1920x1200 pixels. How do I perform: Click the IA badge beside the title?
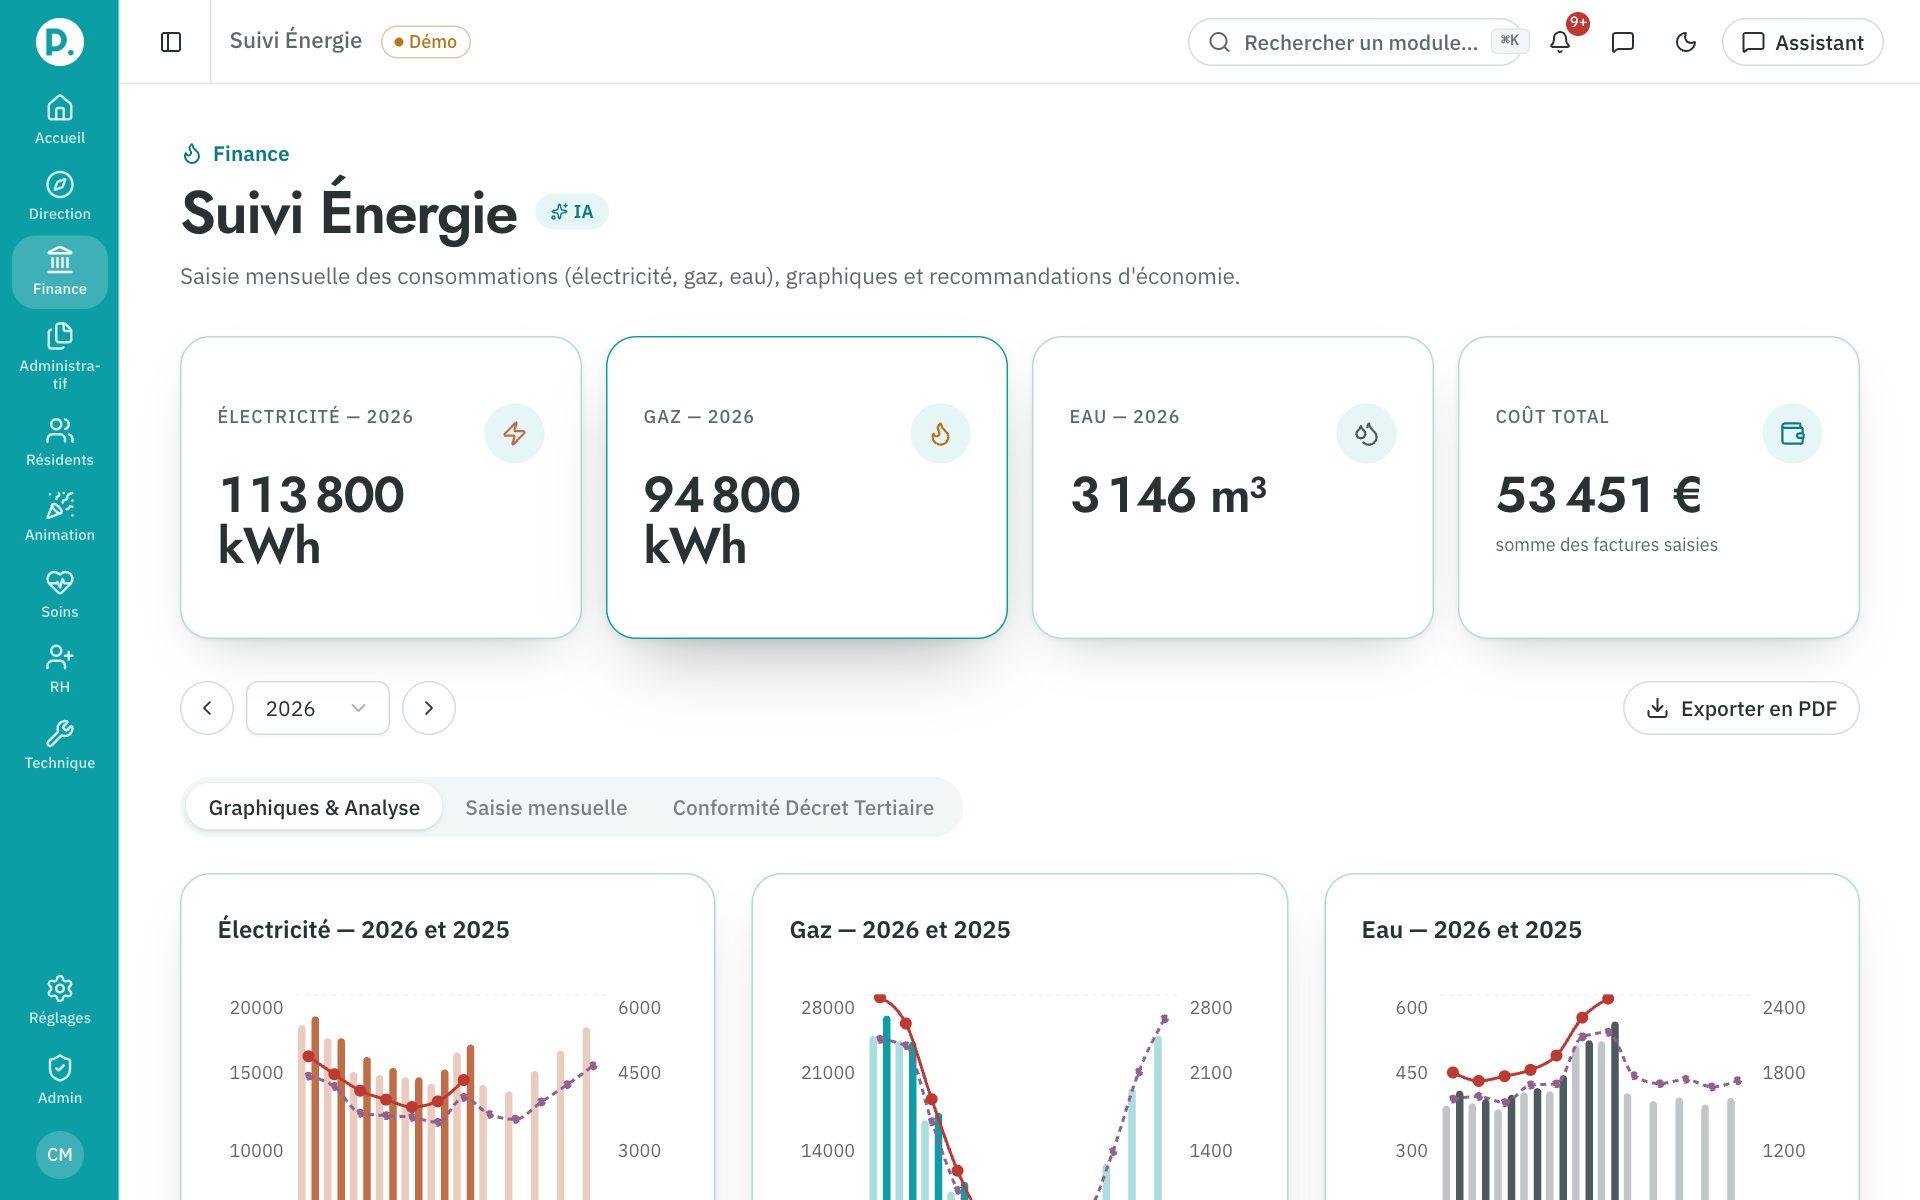point(572,212)
